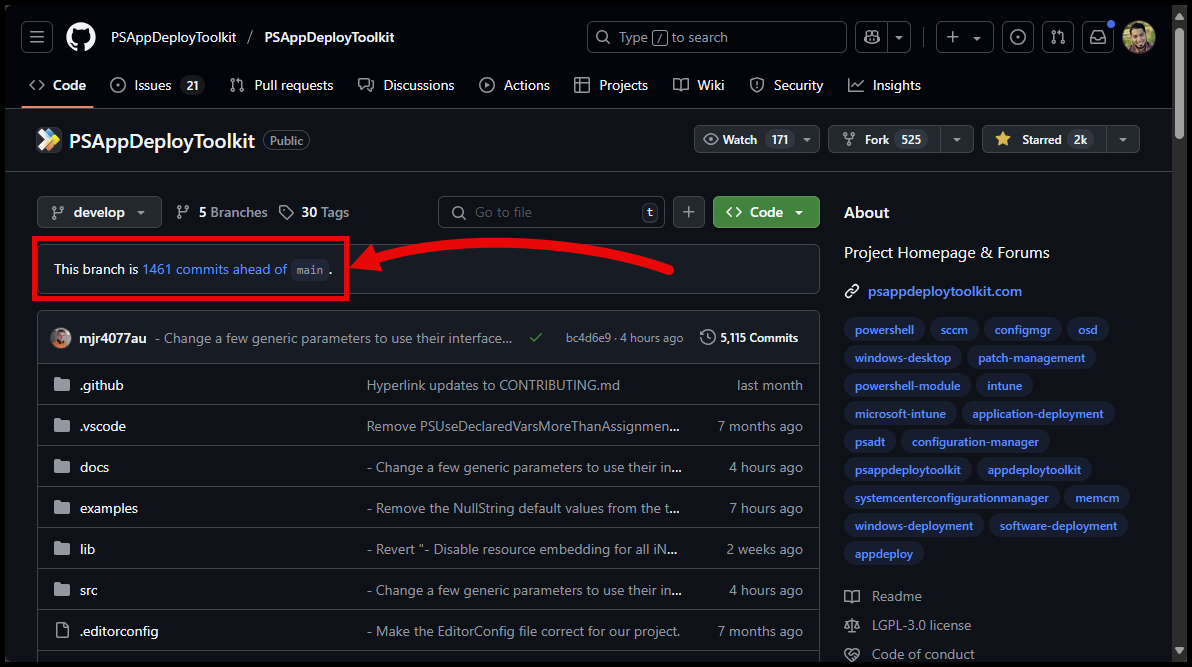Open the src folder
The width and height of the screenshot is (1192, 667).
(89, 590)
